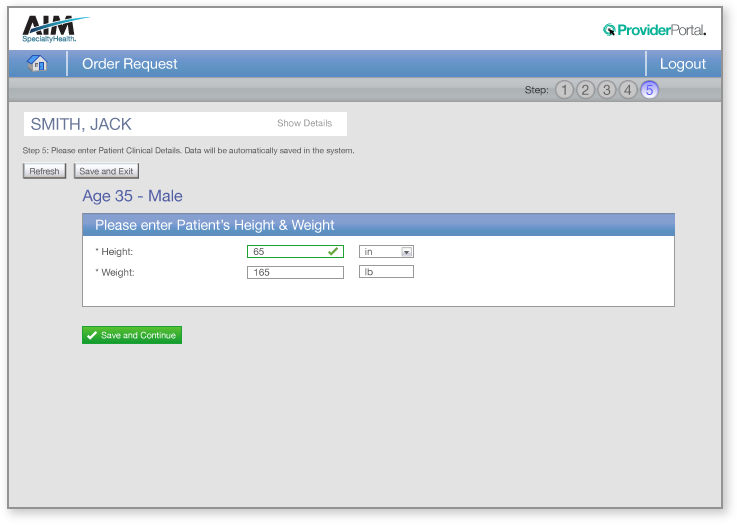
Task: Select the highlighted step 5 circle
Action: pos(649,90)
